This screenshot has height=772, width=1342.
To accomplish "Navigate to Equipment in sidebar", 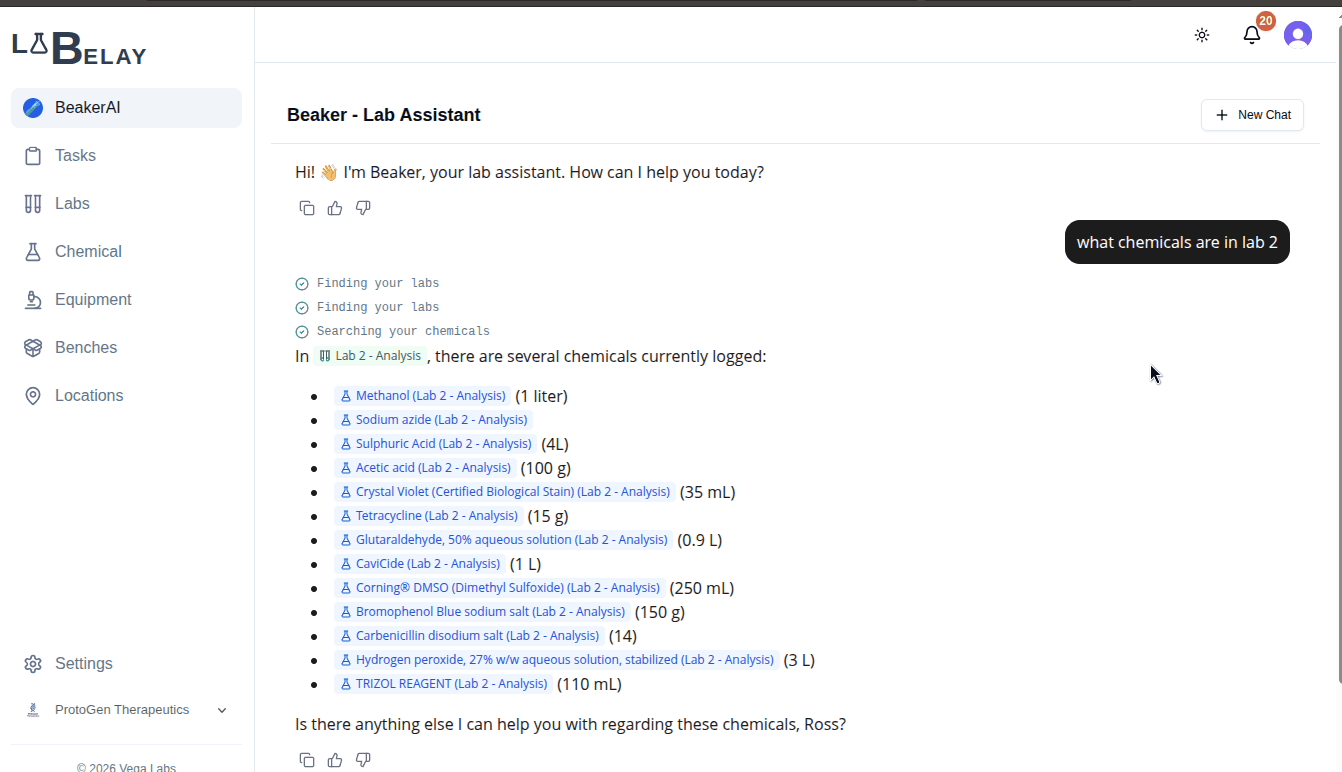I will pos(93,300).
